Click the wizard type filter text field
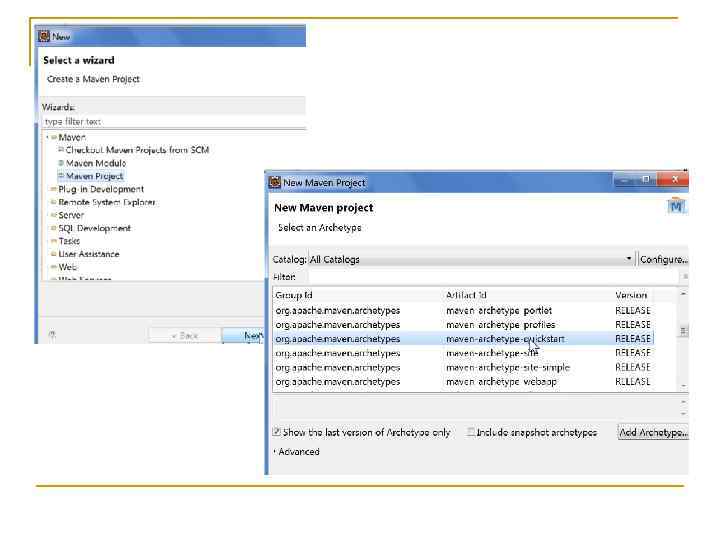 174,122
